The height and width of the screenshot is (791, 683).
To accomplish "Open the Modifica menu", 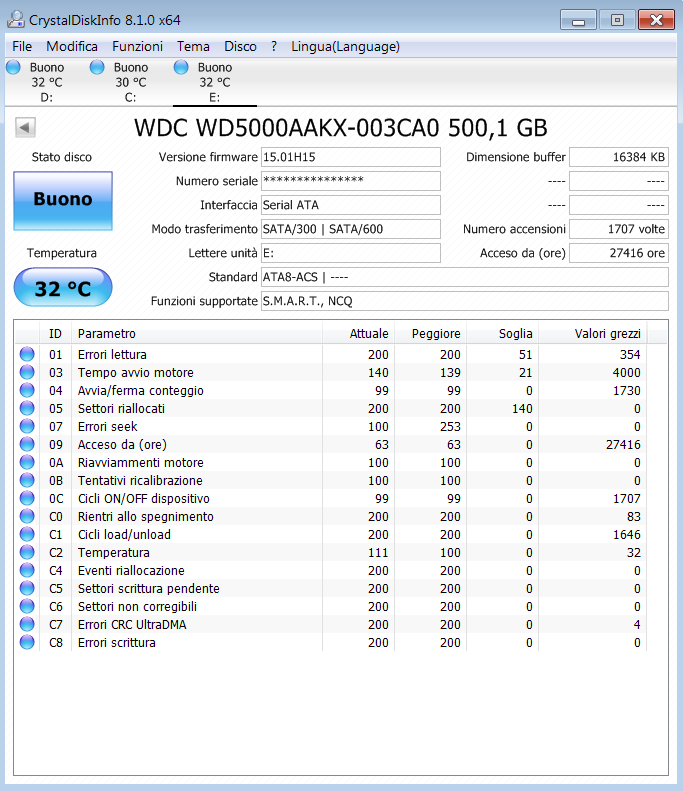I will coord(72,46).
